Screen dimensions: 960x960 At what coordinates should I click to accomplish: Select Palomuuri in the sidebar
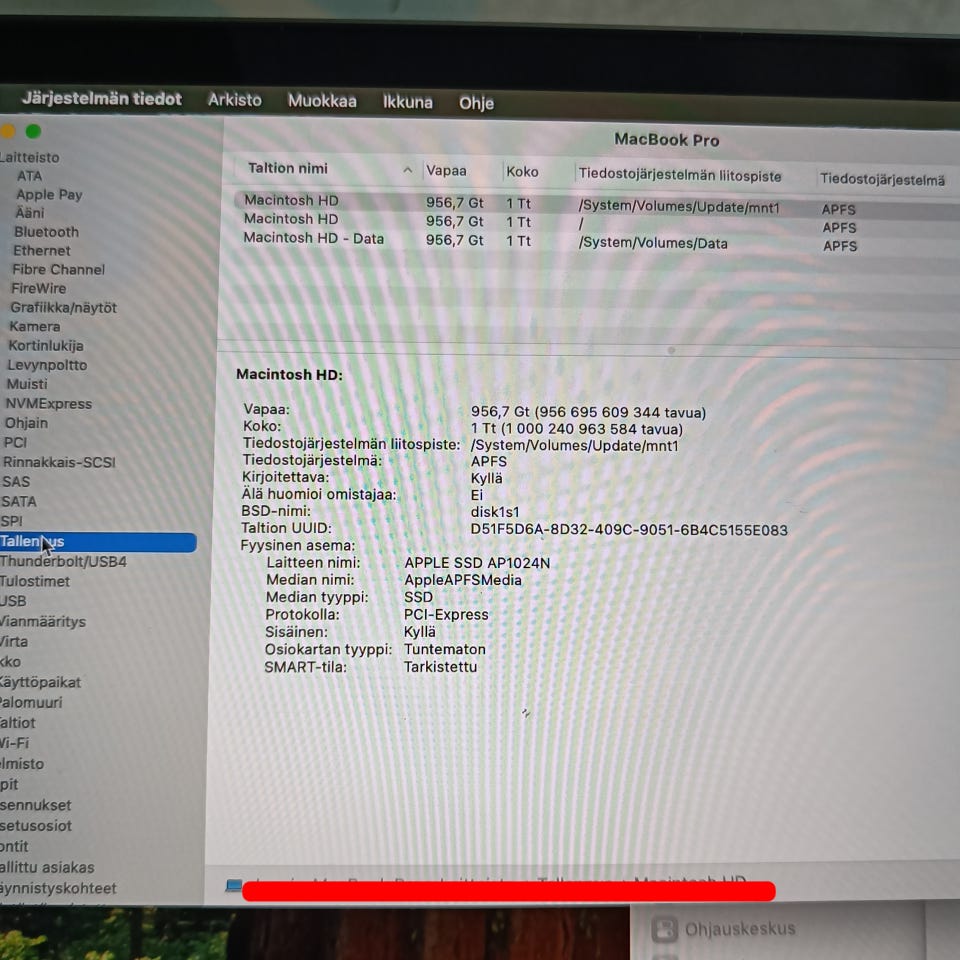31,702
